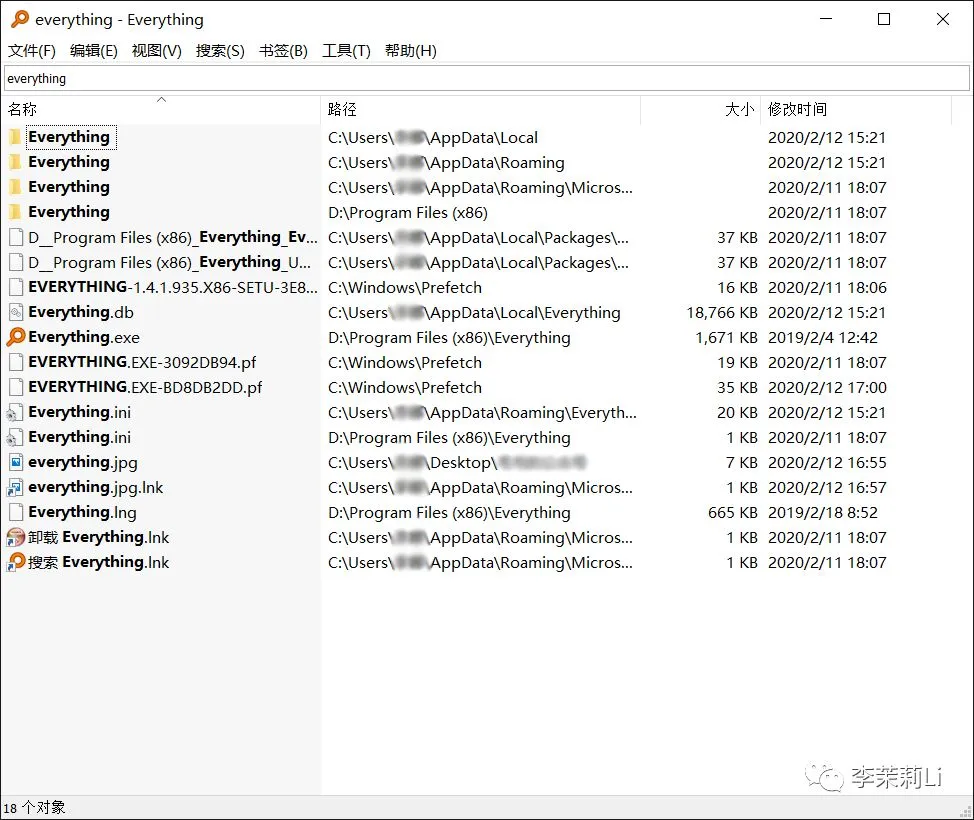Select folder icon of Everything in D:\Program Files (x86)

pyautogui.click(x=16, y=212)
